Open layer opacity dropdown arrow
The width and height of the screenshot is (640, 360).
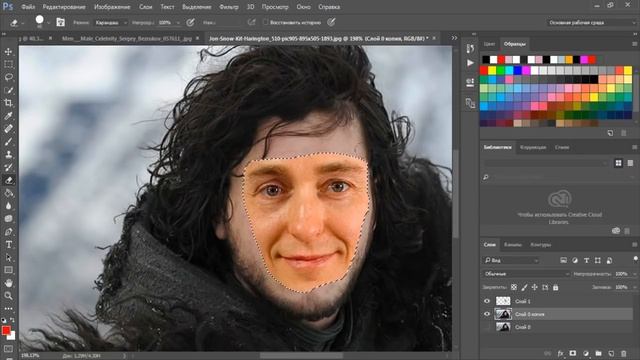coord(635,274)
